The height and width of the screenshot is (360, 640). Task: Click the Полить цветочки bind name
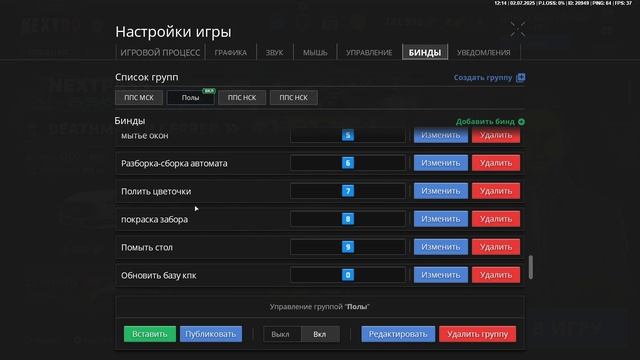[156, 191]
